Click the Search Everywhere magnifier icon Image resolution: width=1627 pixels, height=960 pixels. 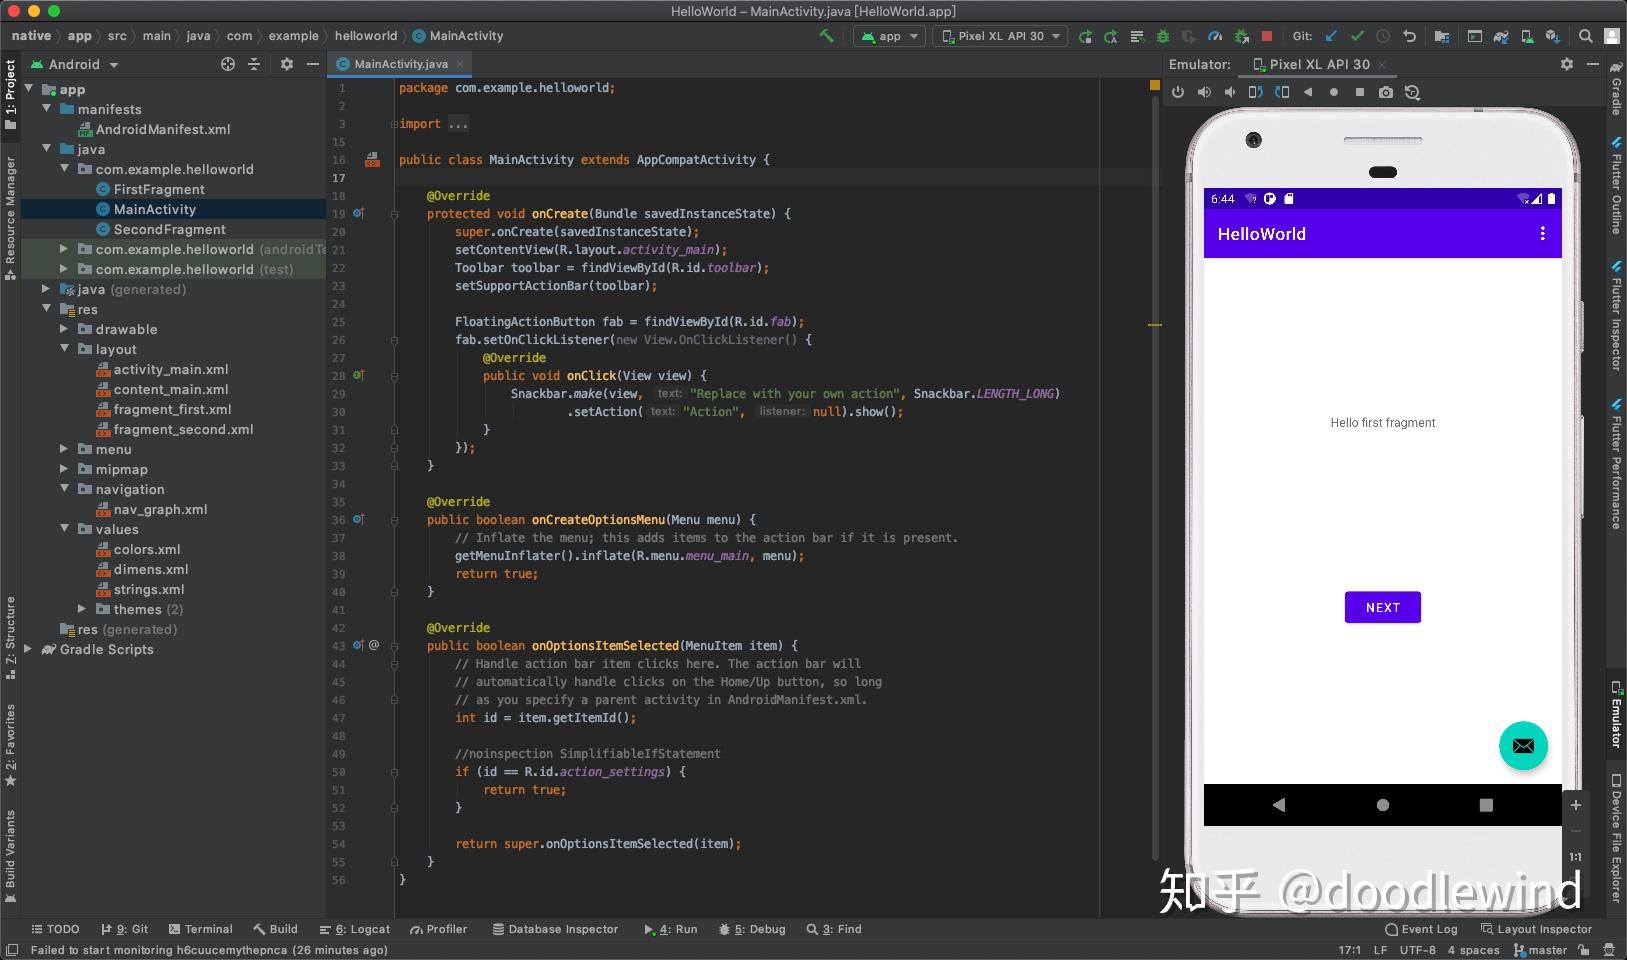point(1585,36)
